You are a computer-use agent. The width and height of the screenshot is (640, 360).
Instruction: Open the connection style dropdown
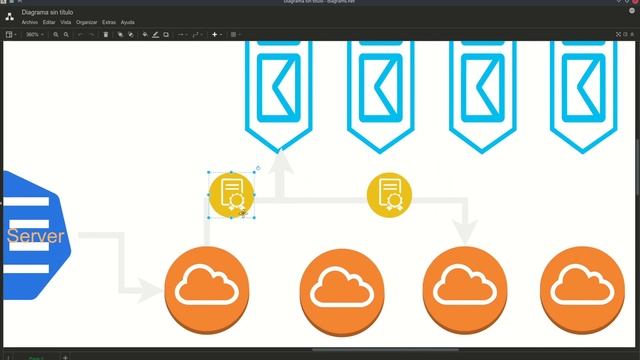tap(182, 35)
